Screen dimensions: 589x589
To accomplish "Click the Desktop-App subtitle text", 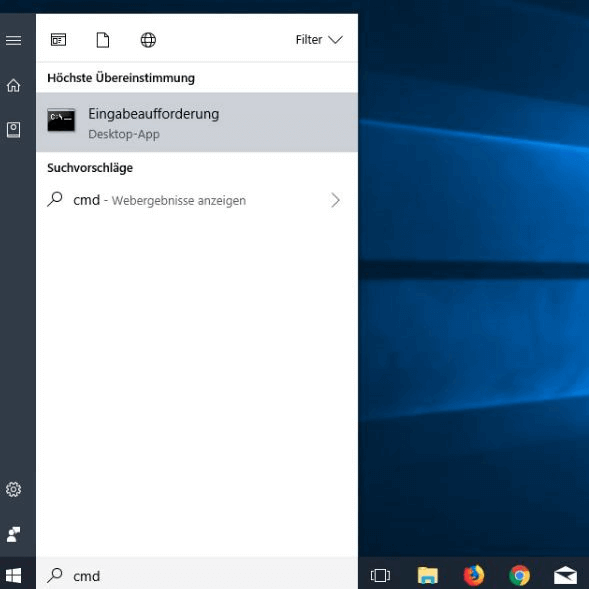I will coord(124,134).
